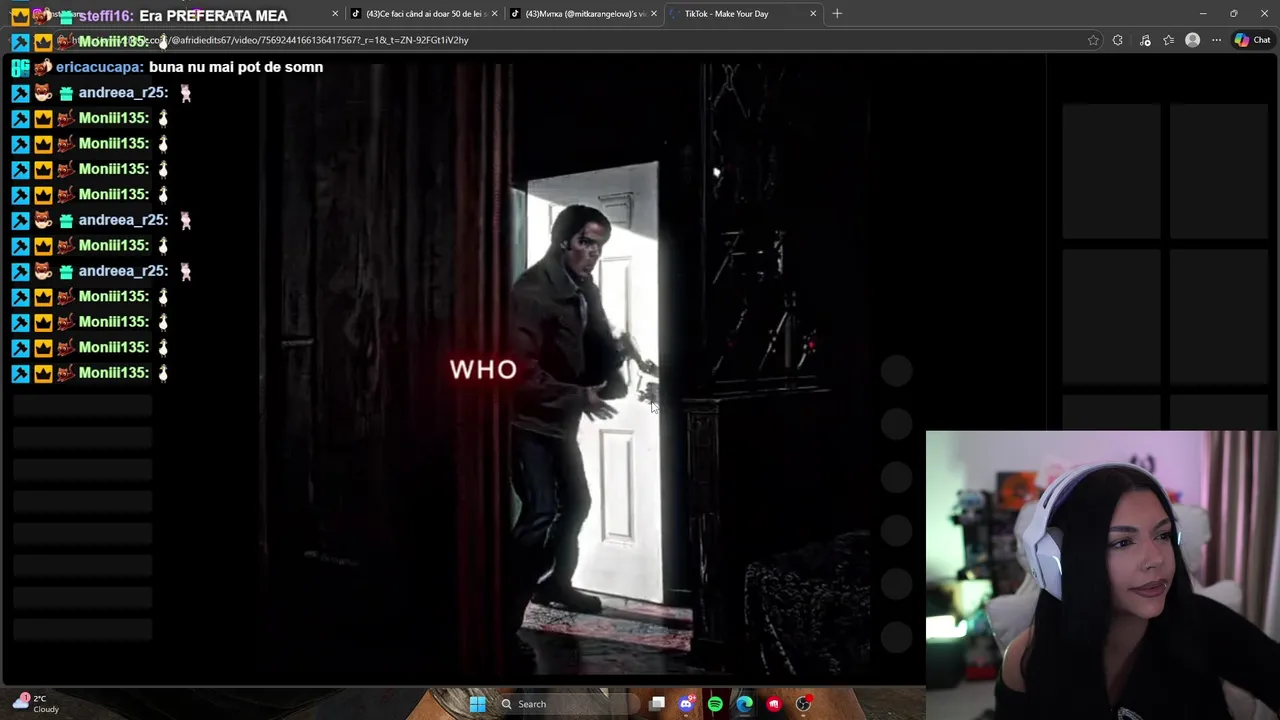The width and height of the screenshot is (1280, 720).
Task: Open Task View from the taskbar
Action: click(657, 704)
